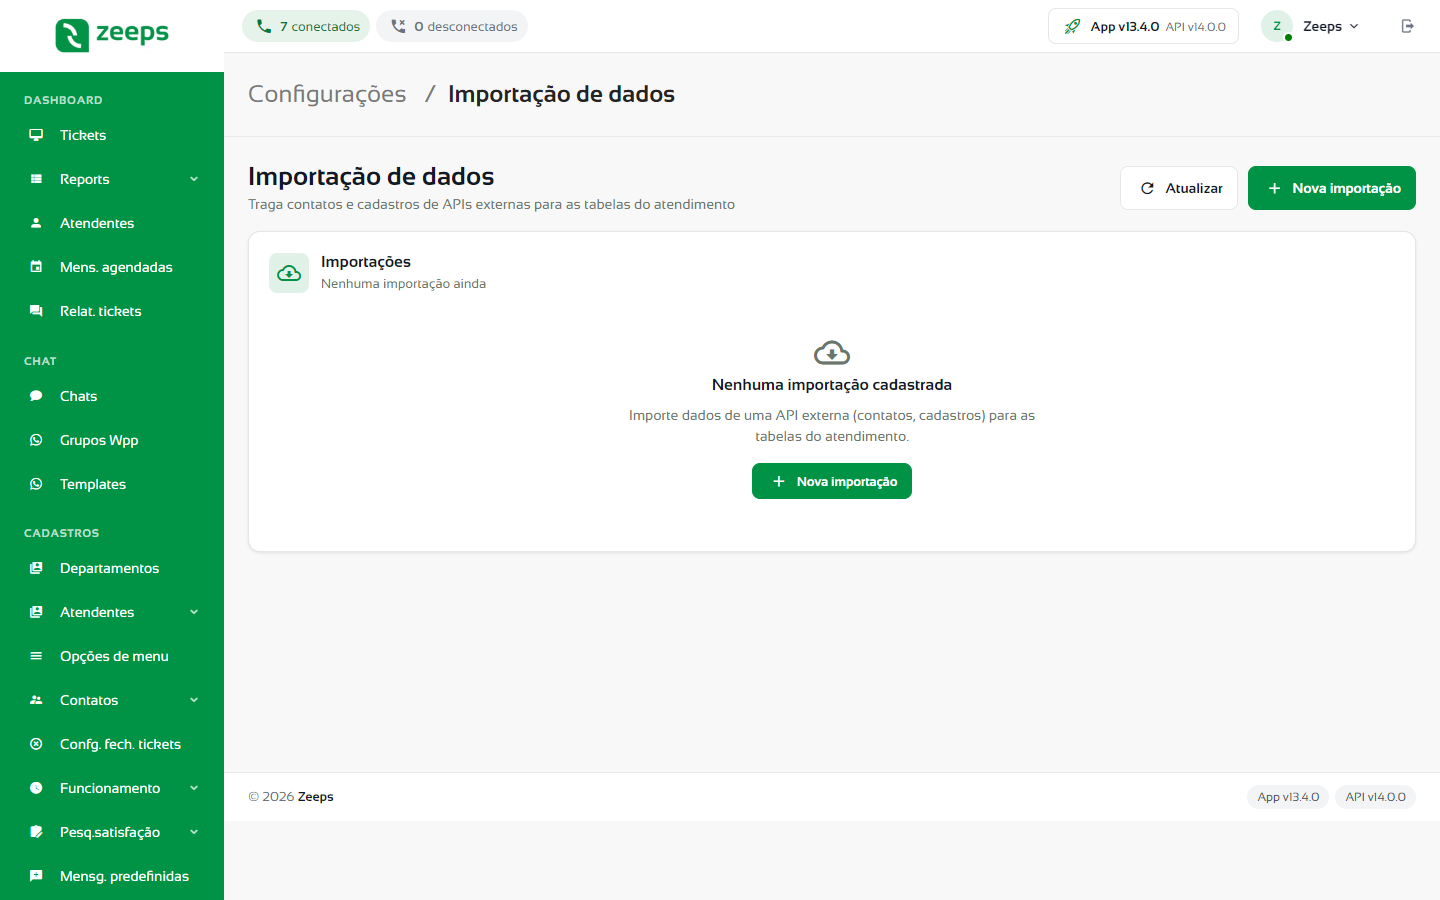Expand the Reports submenu chevron
This screenshot has width=1440, height=900.
click(194, 179)
